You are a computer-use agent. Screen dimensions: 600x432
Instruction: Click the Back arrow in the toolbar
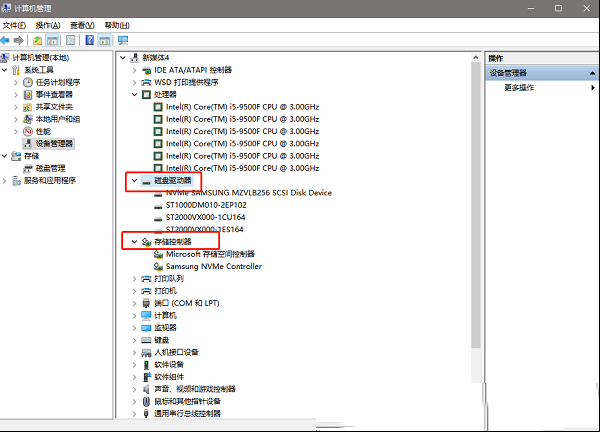[x=7, y=41]
